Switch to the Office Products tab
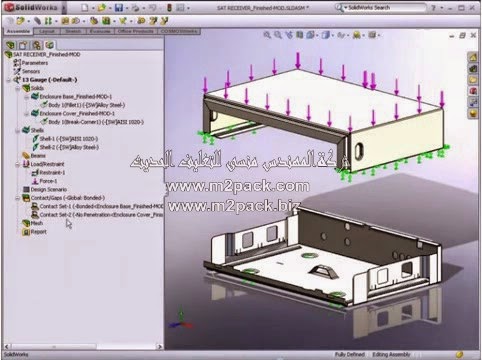The width and height of the screenshot is (482, 360). (x=136, y=31)
